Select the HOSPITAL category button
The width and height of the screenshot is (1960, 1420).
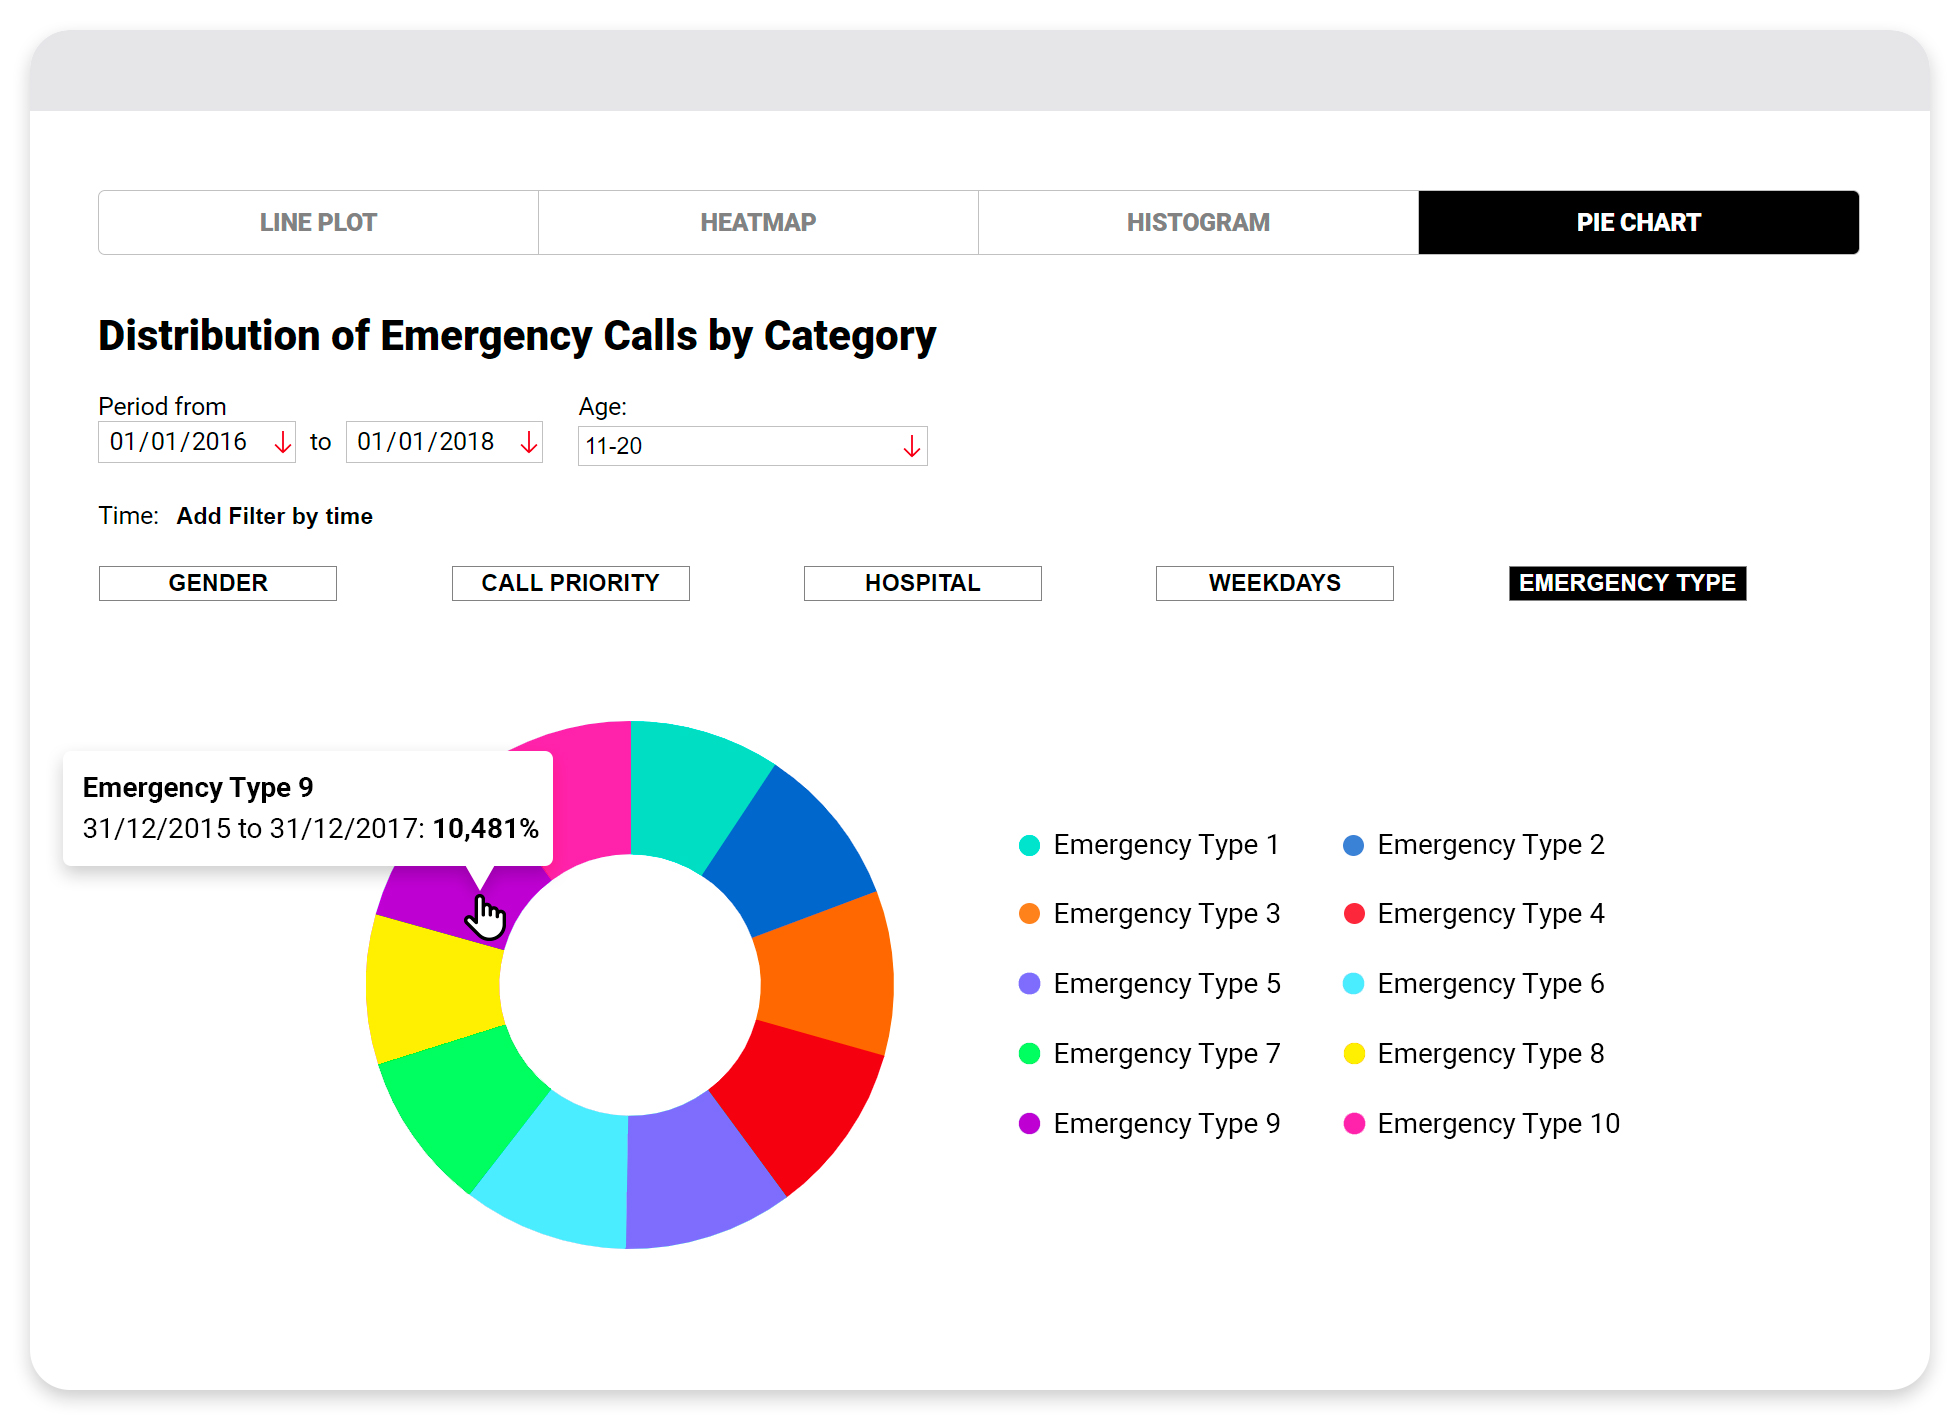(x=922, y=583)
